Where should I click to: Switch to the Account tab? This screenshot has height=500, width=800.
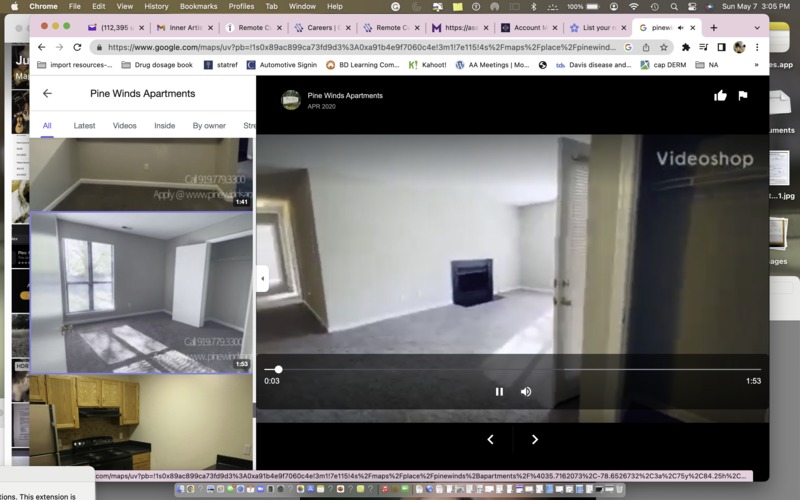click(529, 28)
